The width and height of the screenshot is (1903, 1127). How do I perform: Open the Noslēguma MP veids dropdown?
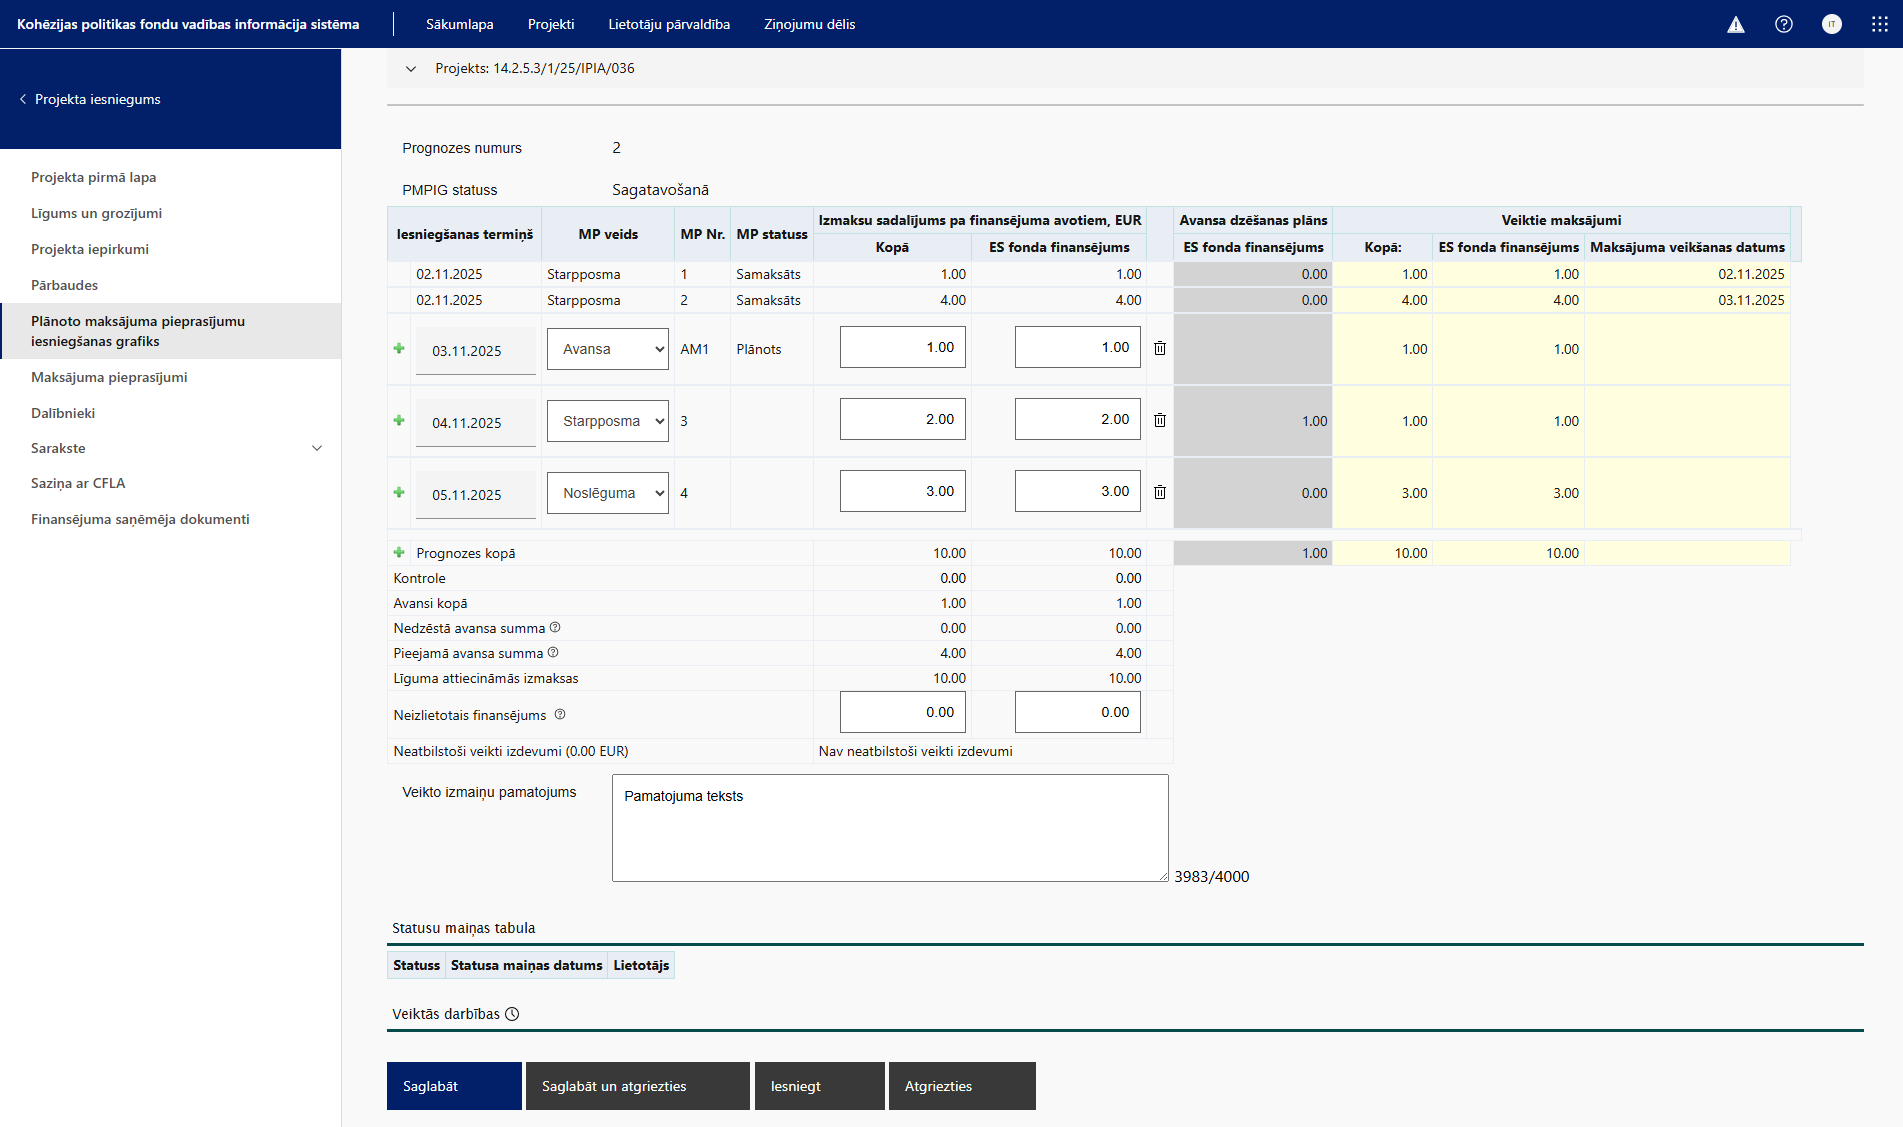pyautogui.click(x=608, y=493)
